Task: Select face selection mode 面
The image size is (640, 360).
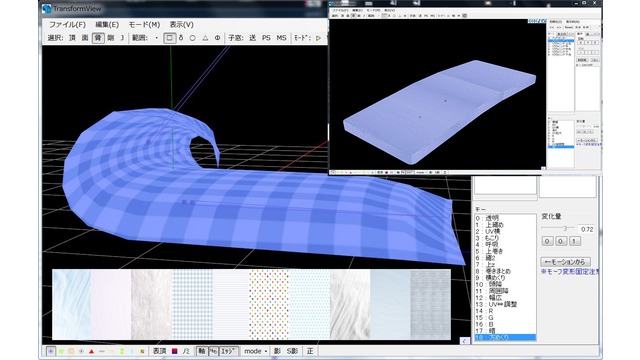Action: click(85, 38)
